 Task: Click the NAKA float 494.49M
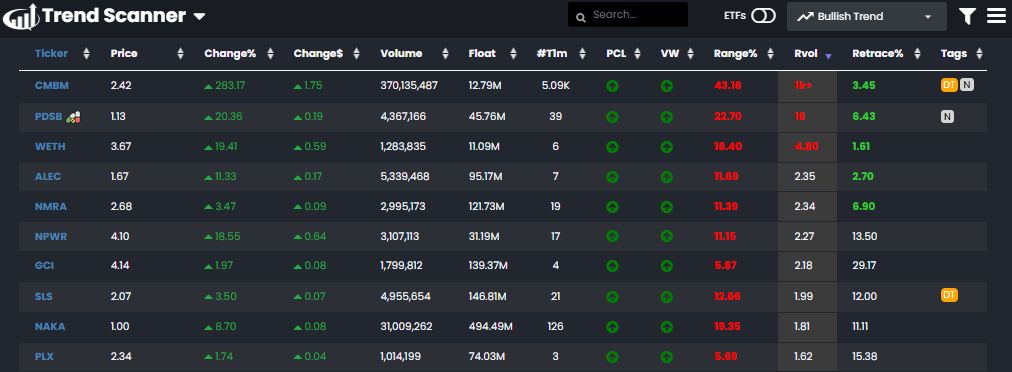click(491, 327)
